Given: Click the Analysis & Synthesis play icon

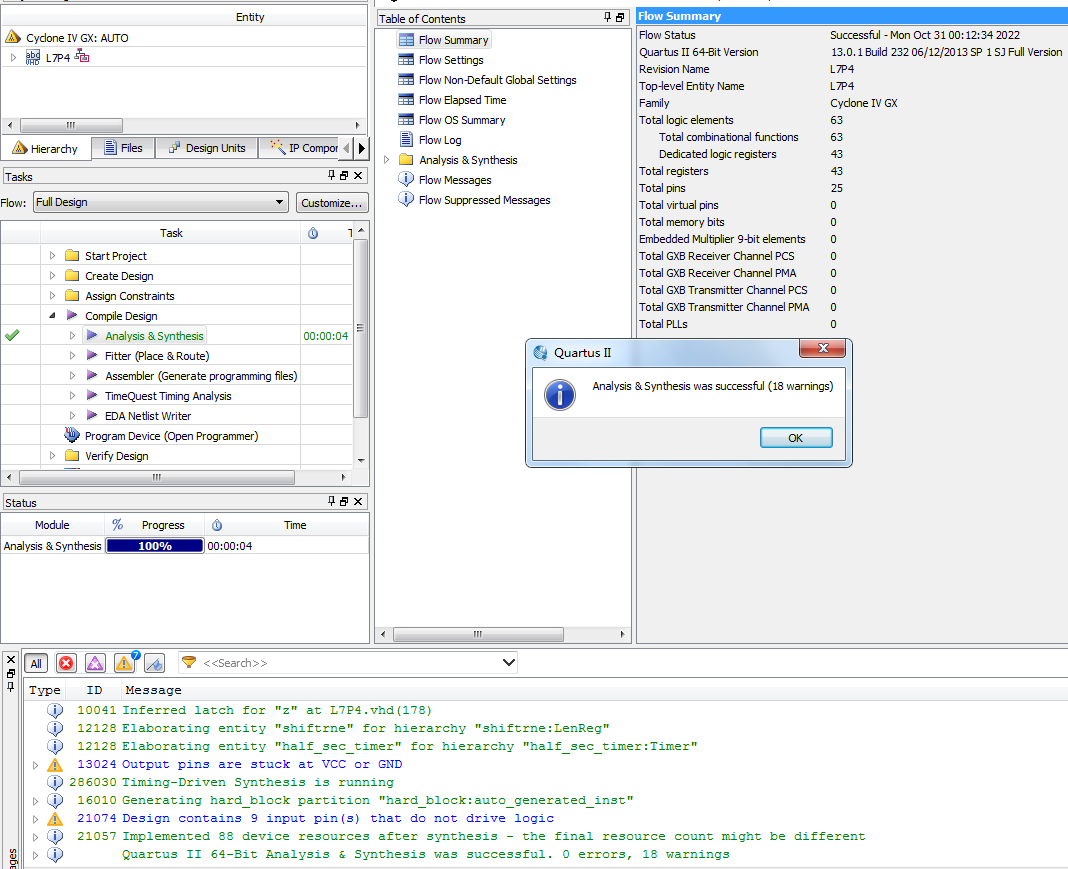Looking at the screenshot, I should tap(92, 336).
